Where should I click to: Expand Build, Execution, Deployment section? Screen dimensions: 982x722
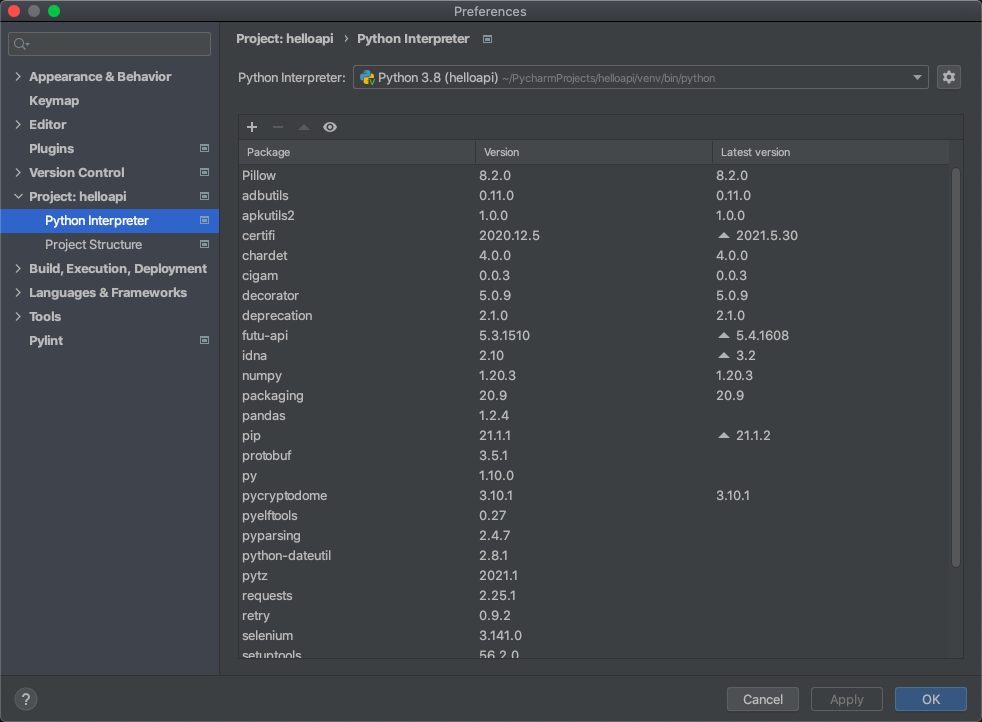click(x=18, y=269)
